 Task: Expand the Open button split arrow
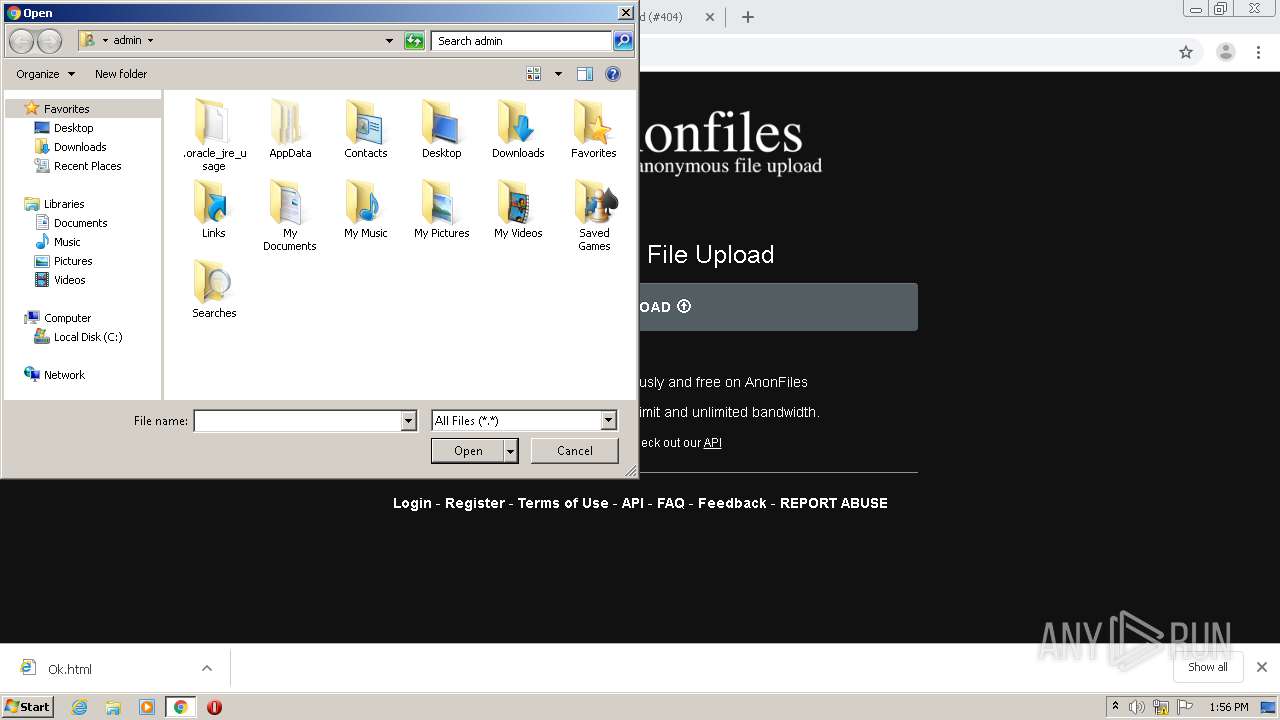(510, 451)
